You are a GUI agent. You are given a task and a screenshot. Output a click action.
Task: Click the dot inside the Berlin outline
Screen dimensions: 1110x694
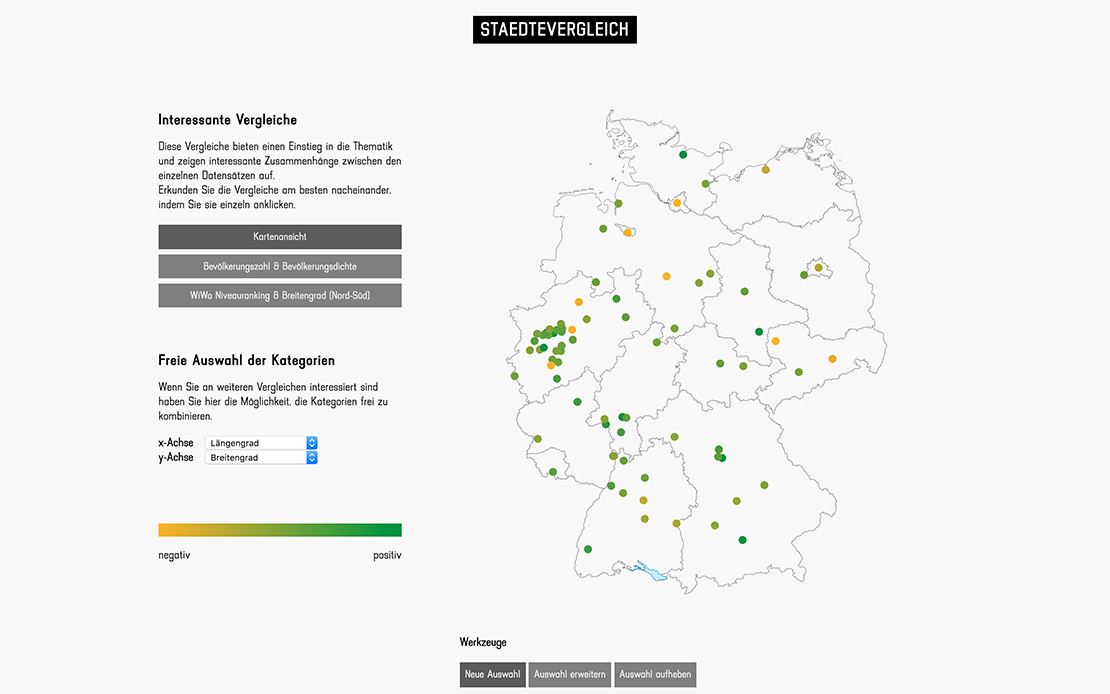coord(818,267)
